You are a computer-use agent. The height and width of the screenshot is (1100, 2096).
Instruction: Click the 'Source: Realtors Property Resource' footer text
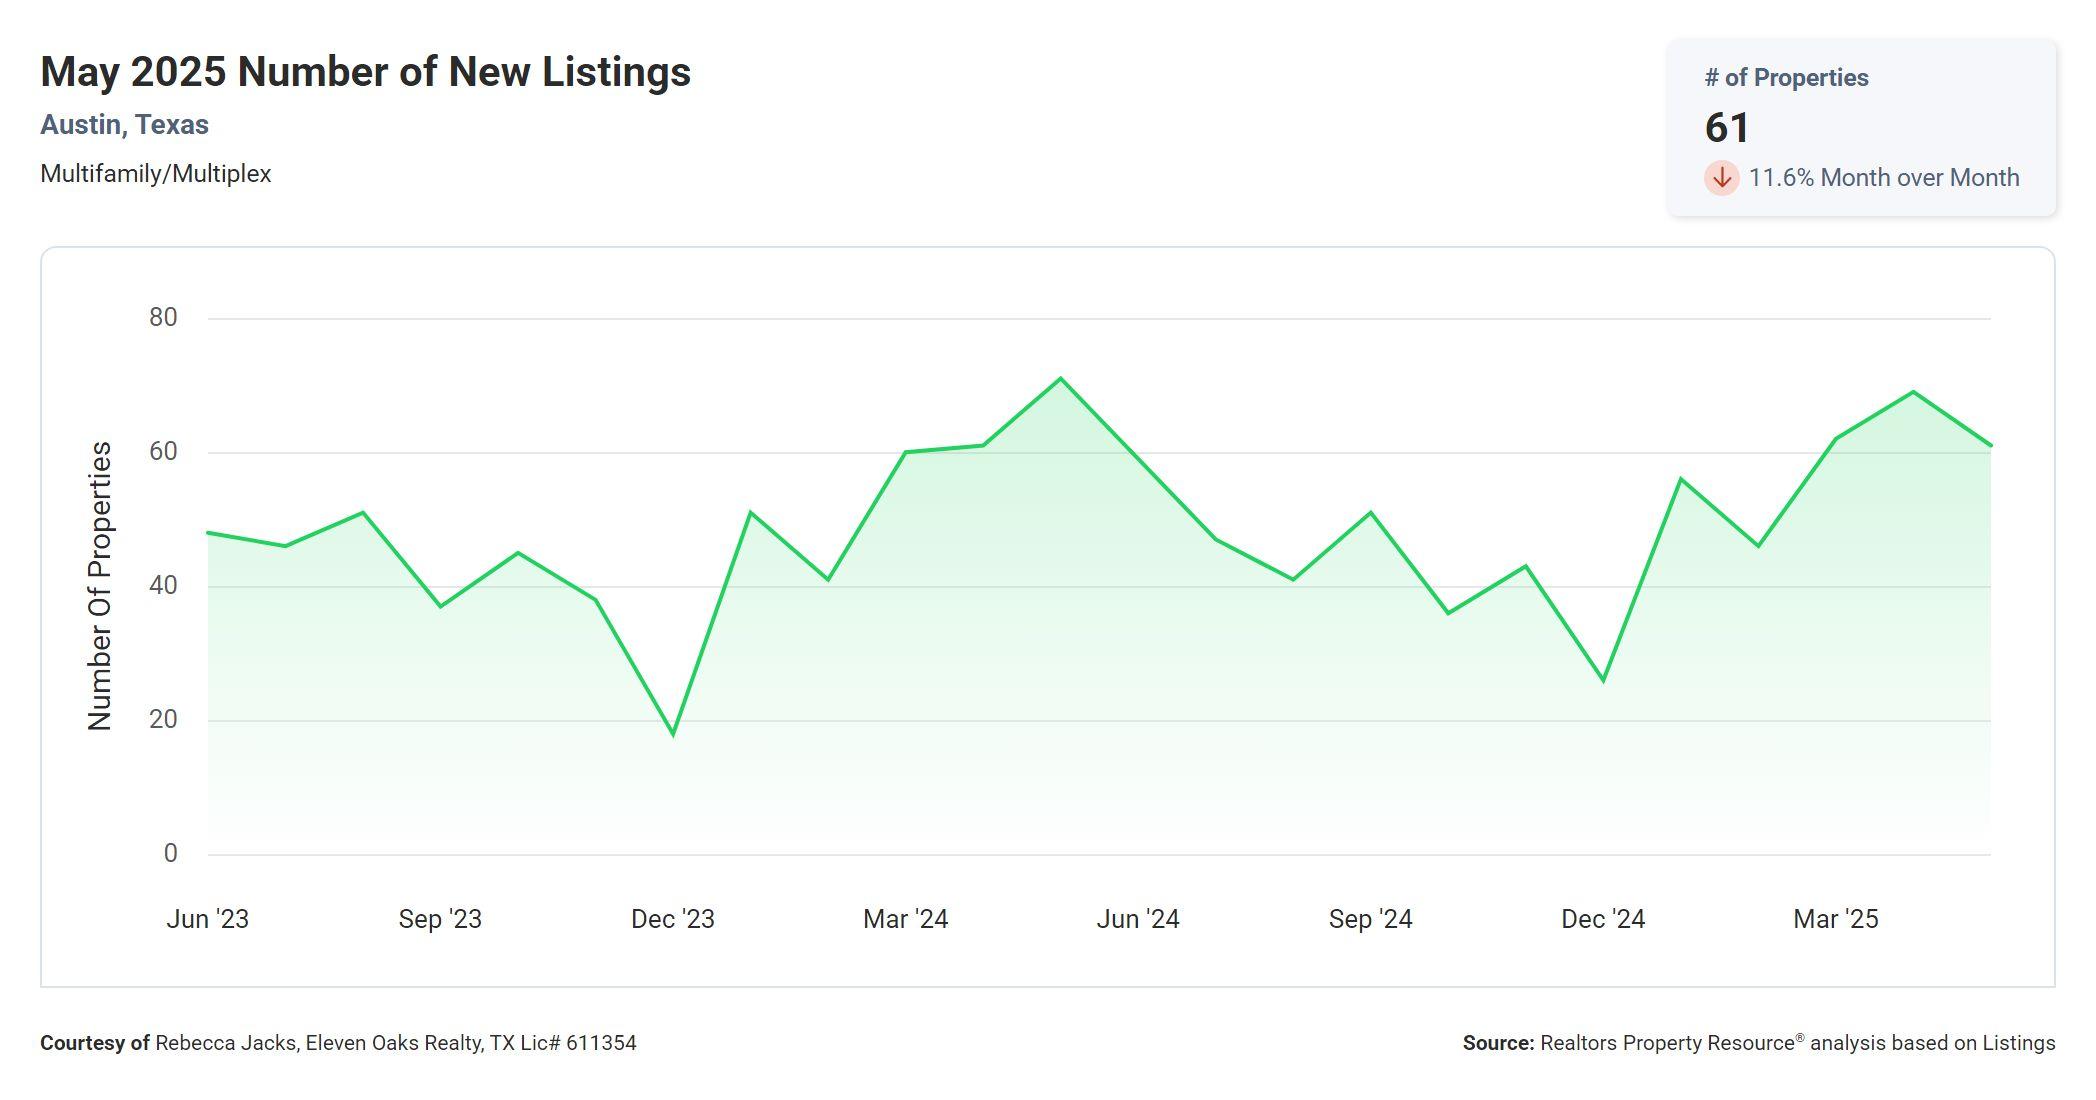pyautogui.click(x=1759, y=1043)
